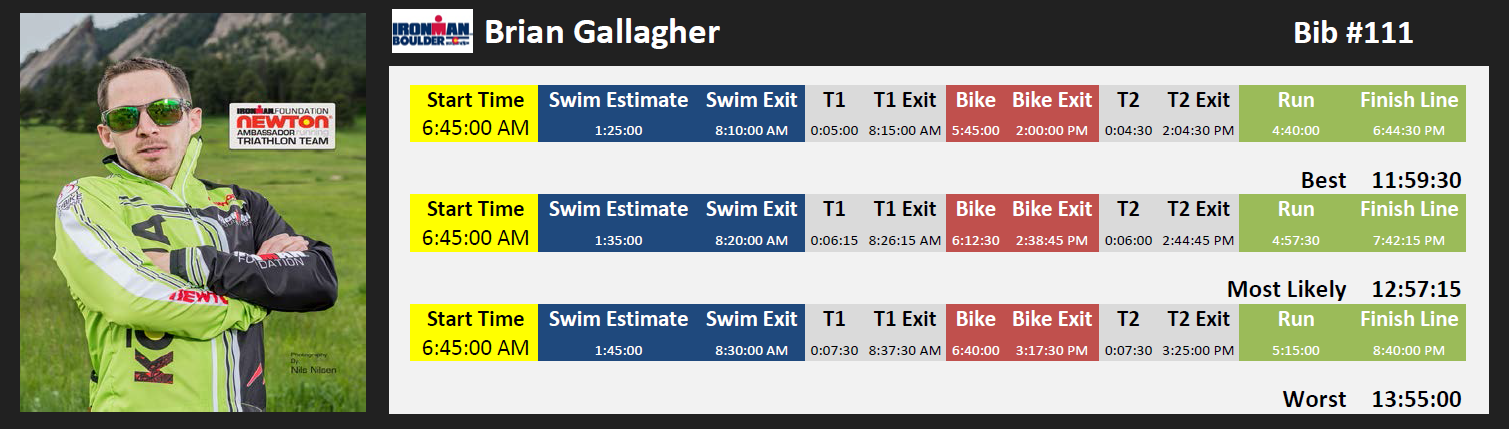The height and width of the screenshot is (429, 1509).
Task: Click the Newton Triathlon Team badge
Action: coord(282,126)
